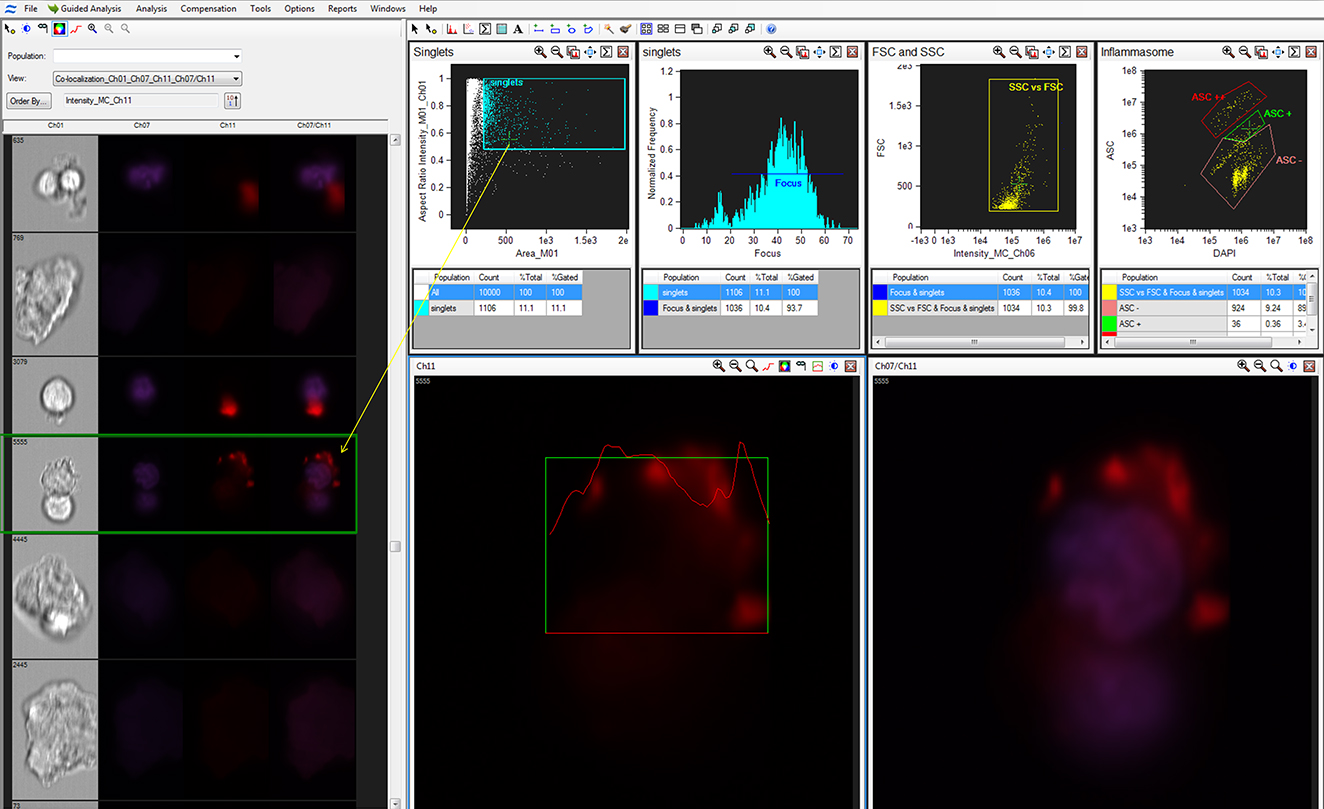Open the Population dropdown

click(x=236, y=57)
